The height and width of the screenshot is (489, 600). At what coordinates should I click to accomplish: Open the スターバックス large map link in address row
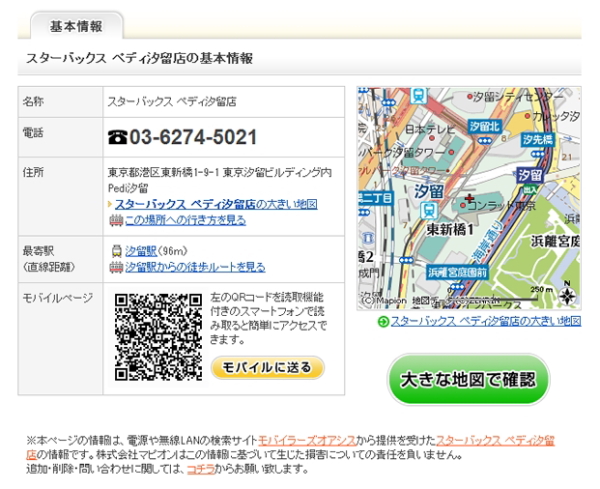[x=216, y=204]
